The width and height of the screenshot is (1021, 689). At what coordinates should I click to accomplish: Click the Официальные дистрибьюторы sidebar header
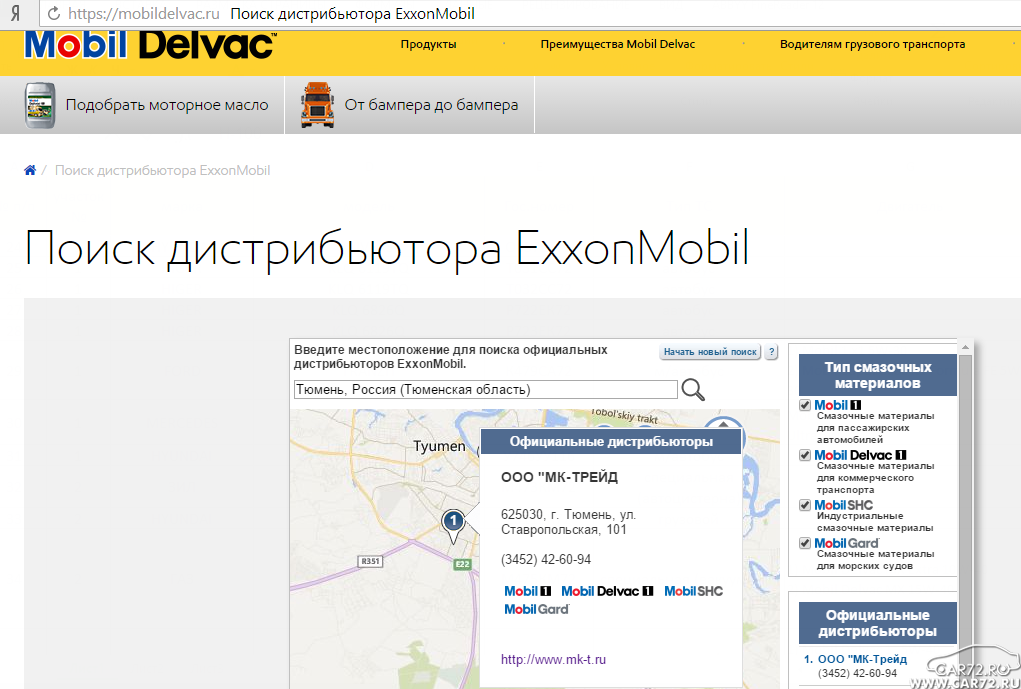pyautogui.click(x=878, y=623)
